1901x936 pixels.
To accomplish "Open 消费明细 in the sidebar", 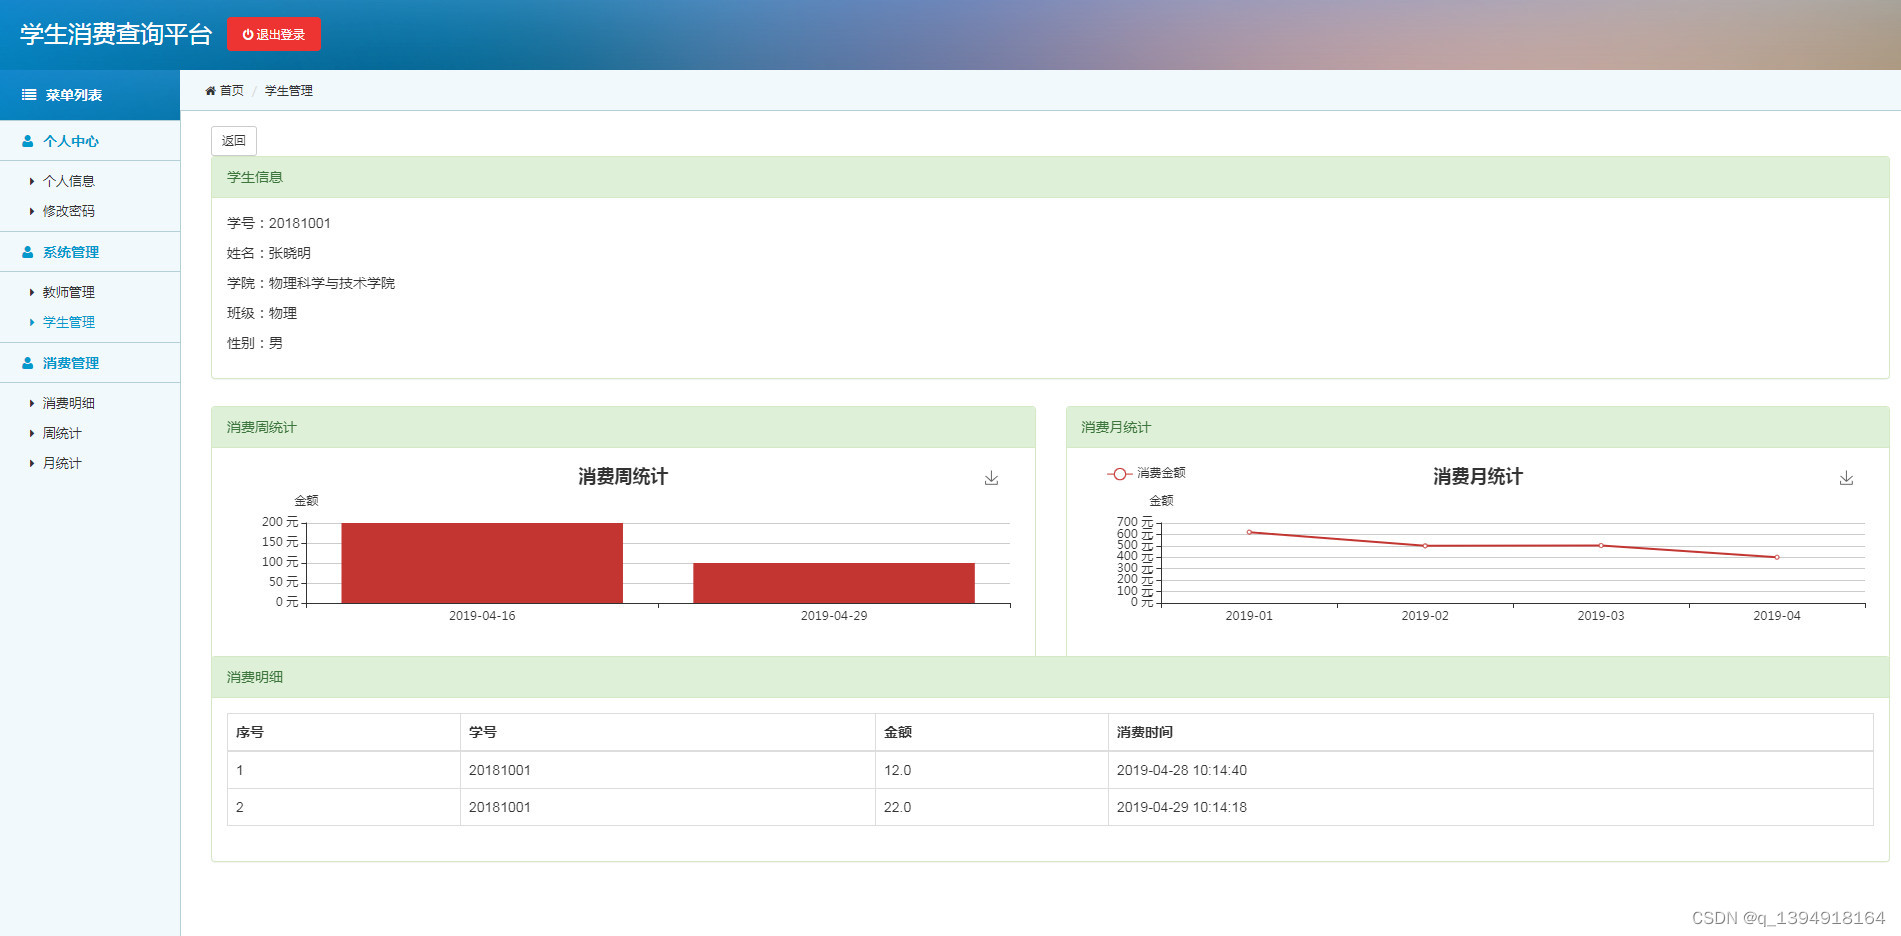I will (x=69, y=403).
